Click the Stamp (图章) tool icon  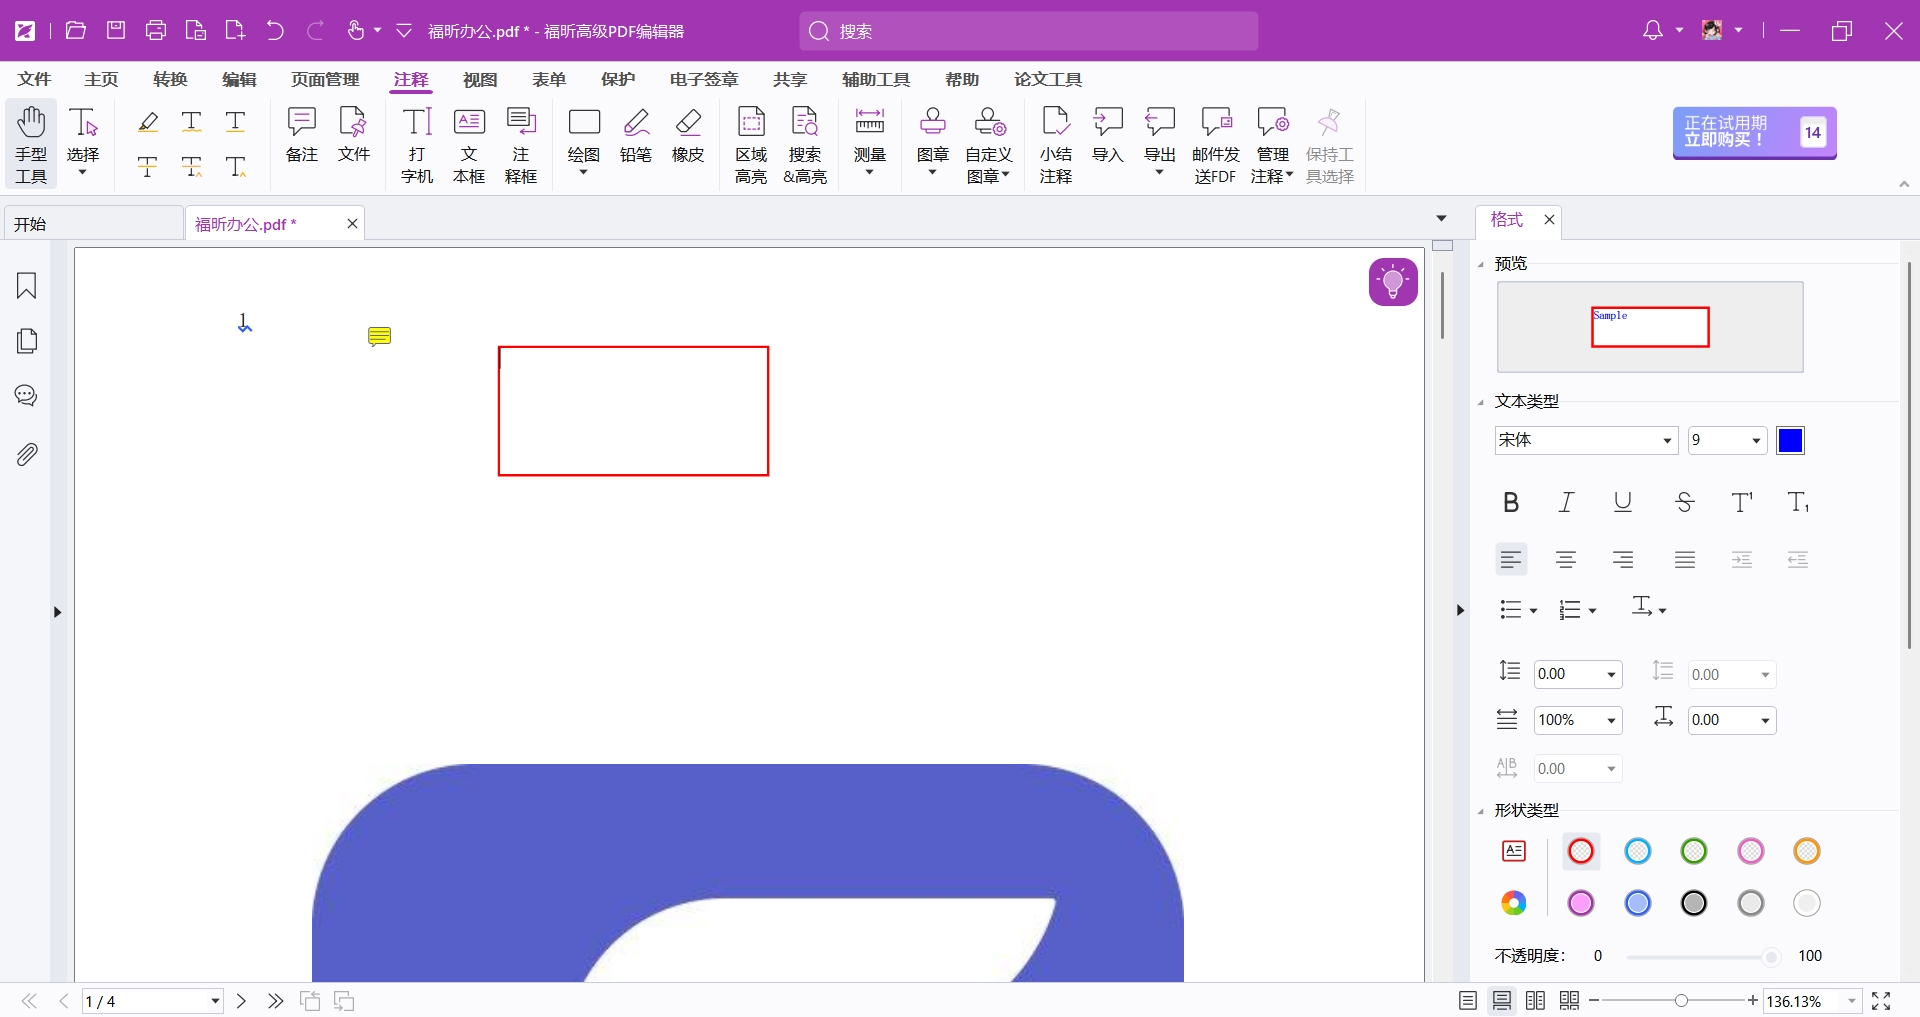[932, 124]
